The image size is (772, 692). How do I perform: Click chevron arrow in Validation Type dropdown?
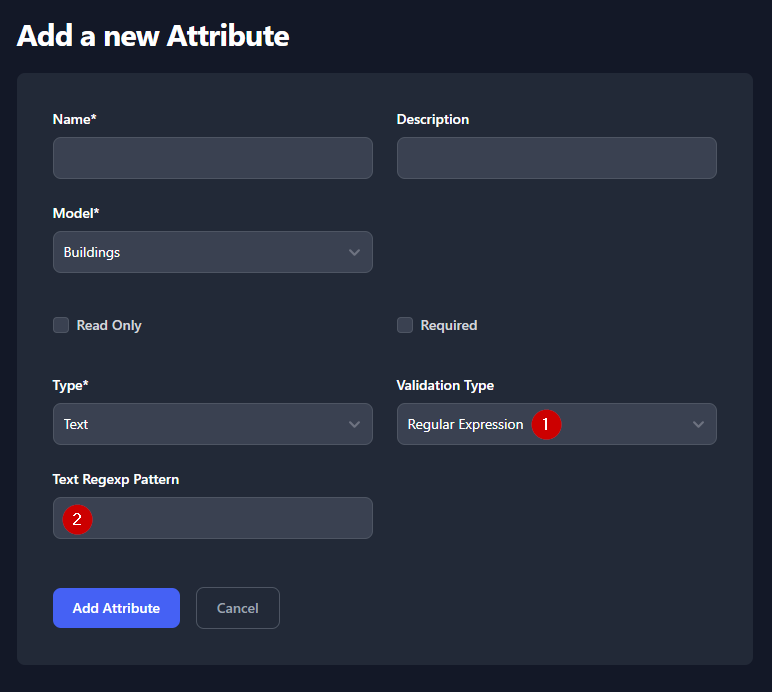698,424
